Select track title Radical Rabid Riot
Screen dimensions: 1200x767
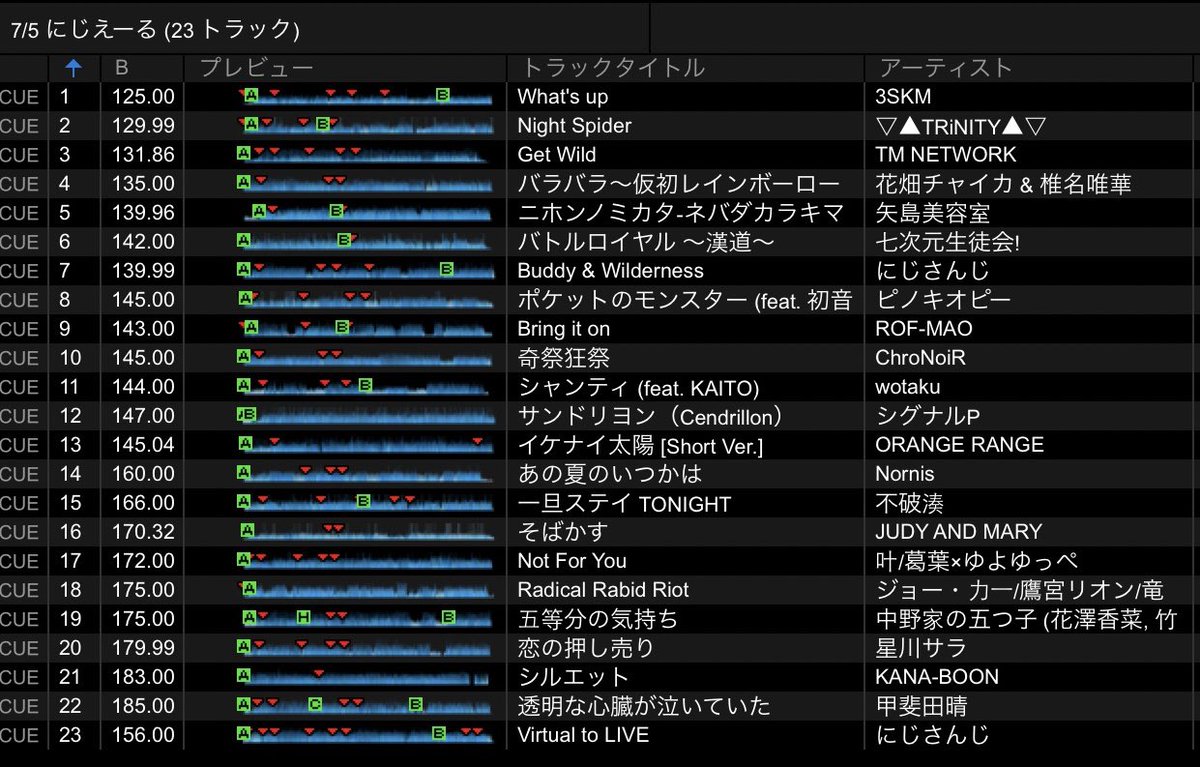[x=603, y=590]
